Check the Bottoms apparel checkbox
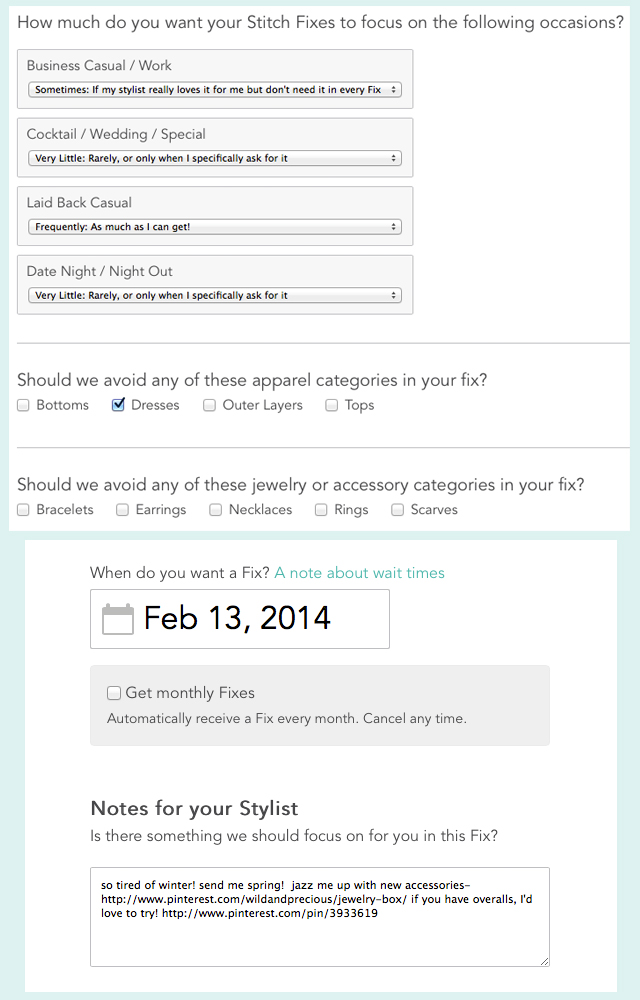The height and width of the screenshot is (1000, 640). coord(24,406)
